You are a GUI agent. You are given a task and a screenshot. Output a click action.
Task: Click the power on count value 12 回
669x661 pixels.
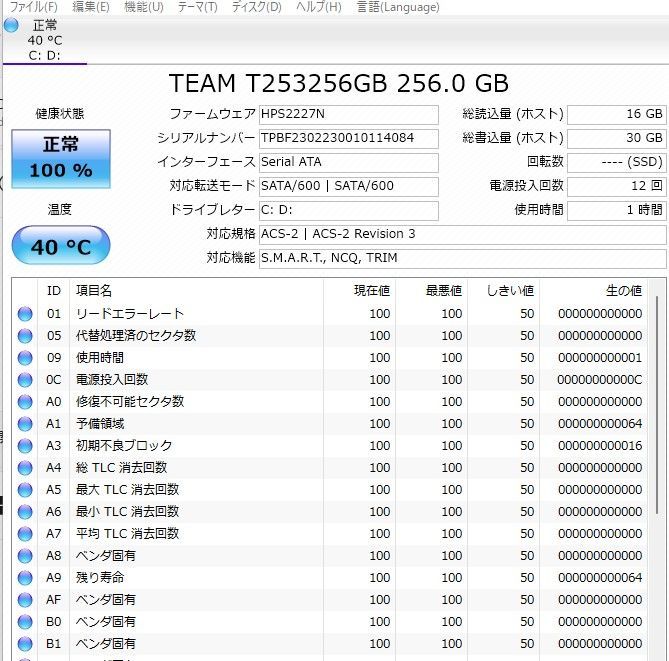617,186
